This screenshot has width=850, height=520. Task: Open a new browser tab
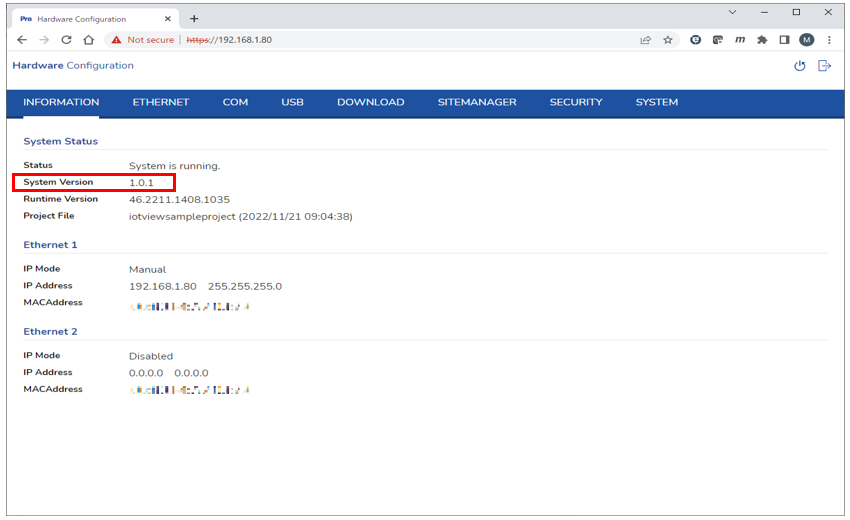(194, 18)
